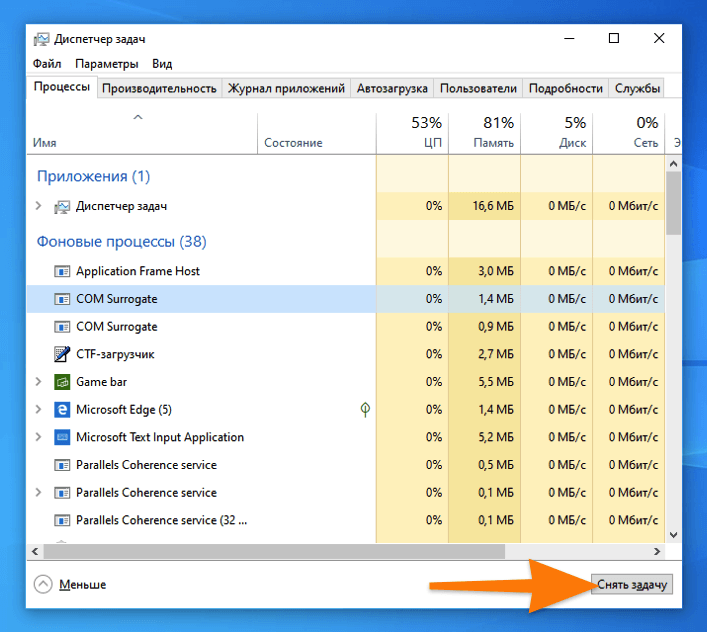Click the 5,5 МБ memory value
The width and height of the screenshot is (707, 632).
tap(496, 382)
